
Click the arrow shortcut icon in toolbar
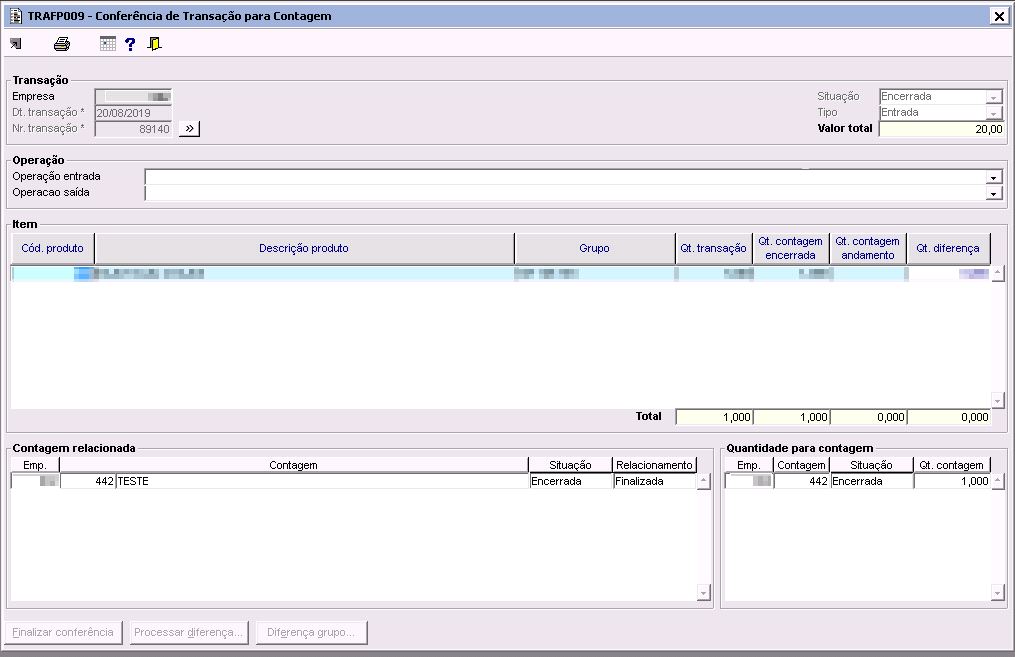16,44
